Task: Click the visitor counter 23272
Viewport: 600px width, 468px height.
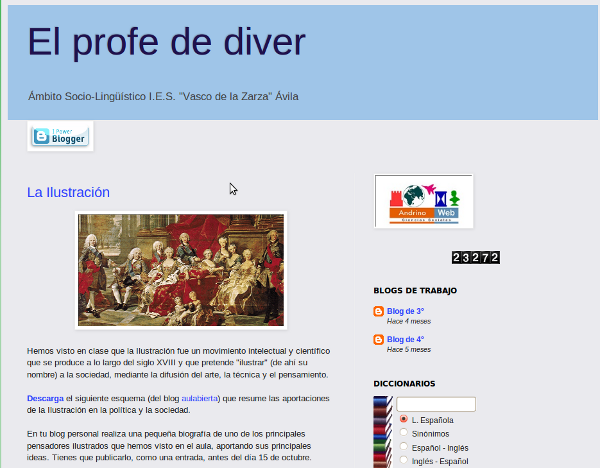Action: tap(476, 258)
